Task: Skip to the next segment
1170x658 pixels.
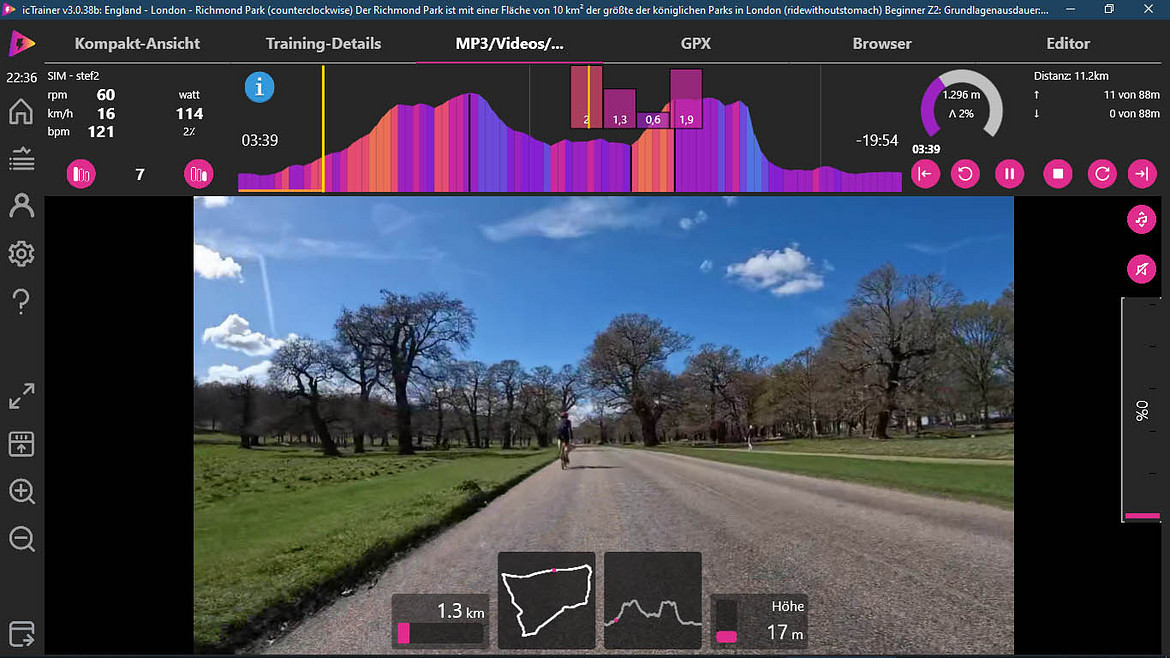Action: click(x=1141, y=174)
